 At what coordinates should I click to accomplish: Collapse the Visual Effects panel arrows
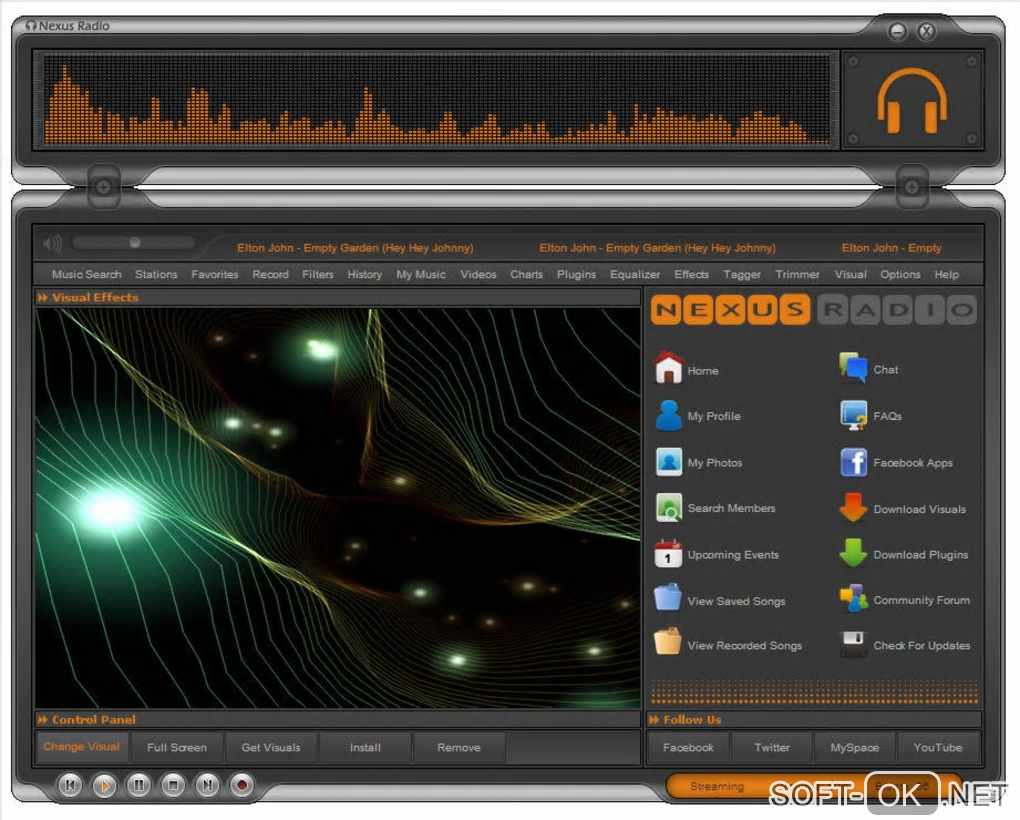pyautogui.click(x=43, y=297)
